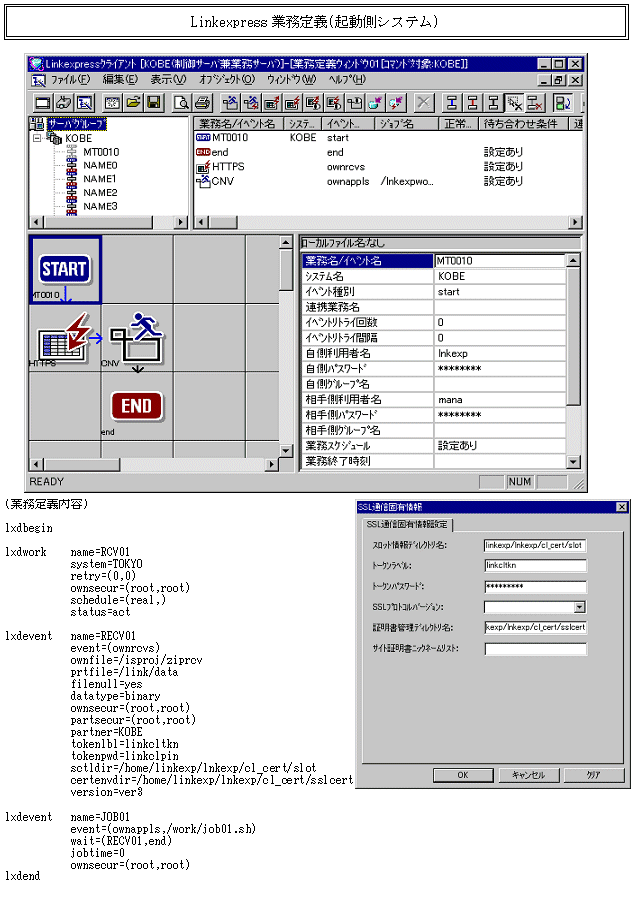Click the 自側利用者名 value lnkexp
This screenshot has width=637, height=901.
453,353
